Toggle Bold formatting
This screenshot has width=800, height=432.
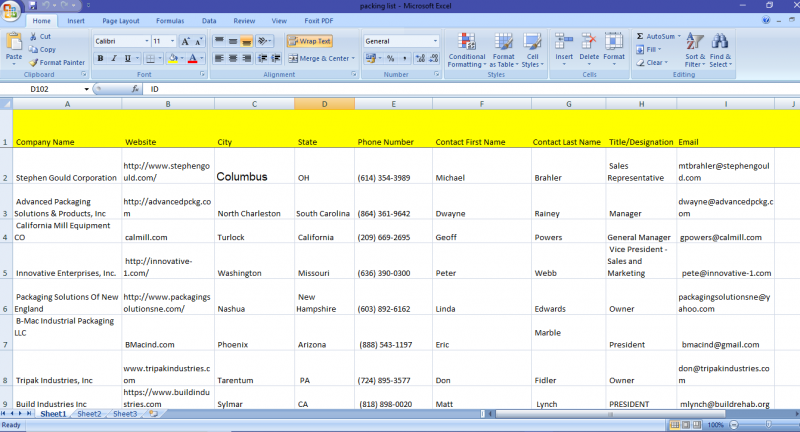point(101,58)
